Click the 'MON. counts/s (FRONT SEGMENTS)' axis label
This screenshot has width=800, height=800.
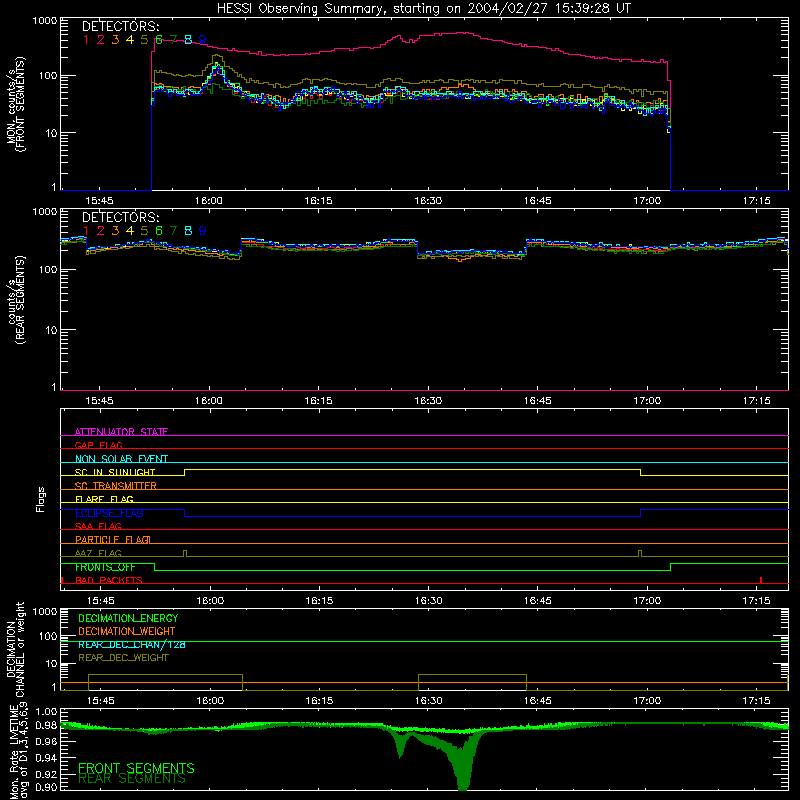[x=16, y=104]
